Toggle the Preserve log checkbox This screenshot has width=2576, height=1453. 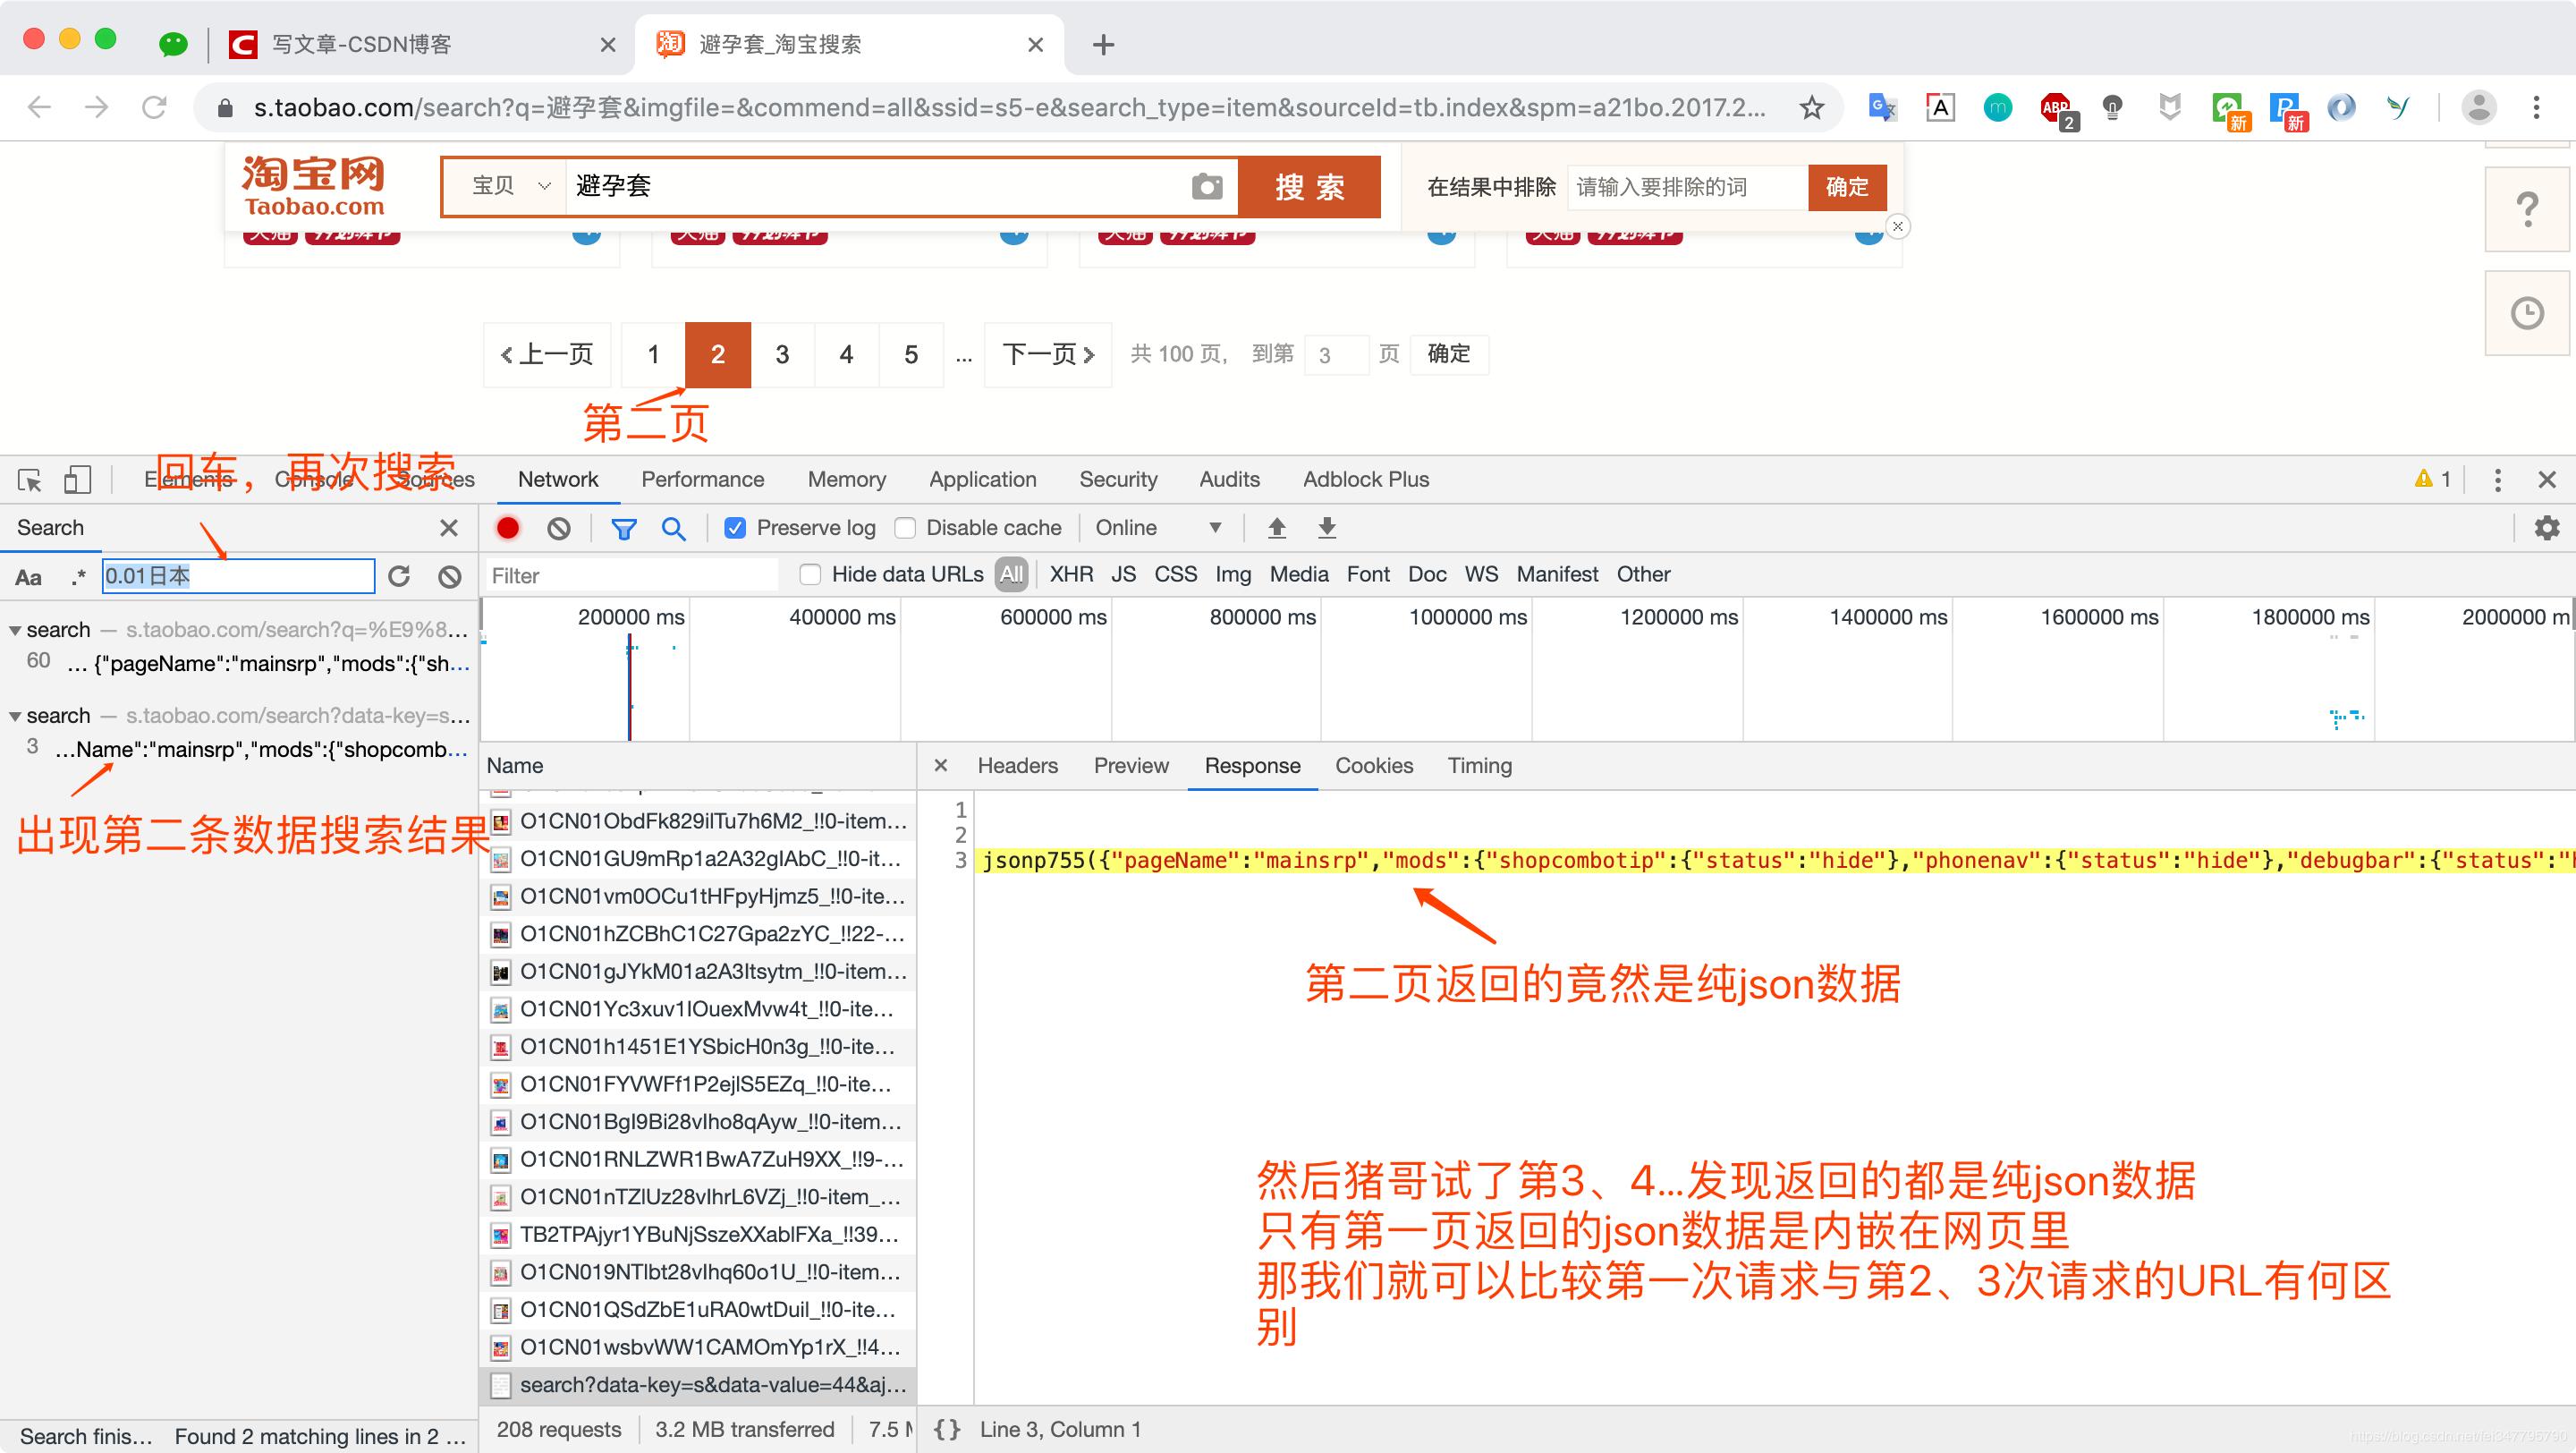pyautogui.click(x=735, y=527)
